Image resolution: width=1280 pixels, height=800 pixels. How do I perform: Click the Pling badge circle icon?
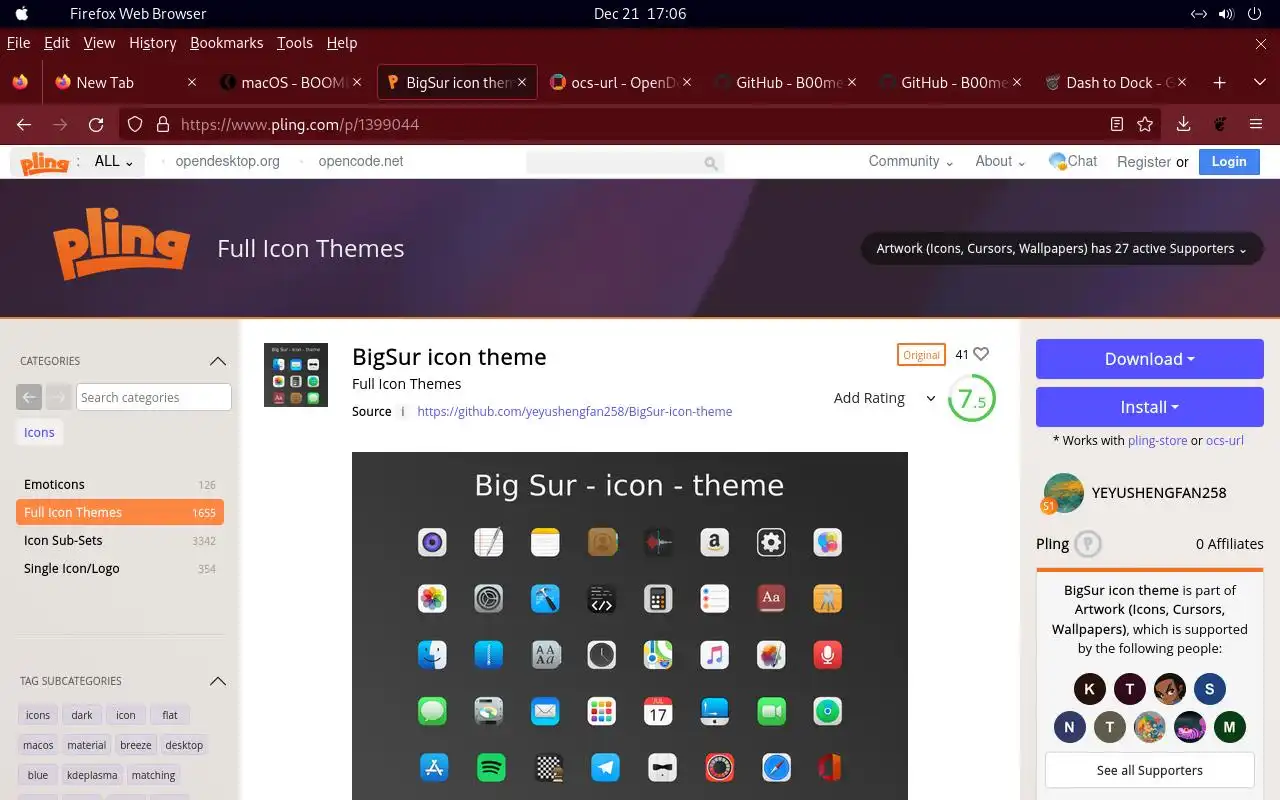coord(1088,544)
